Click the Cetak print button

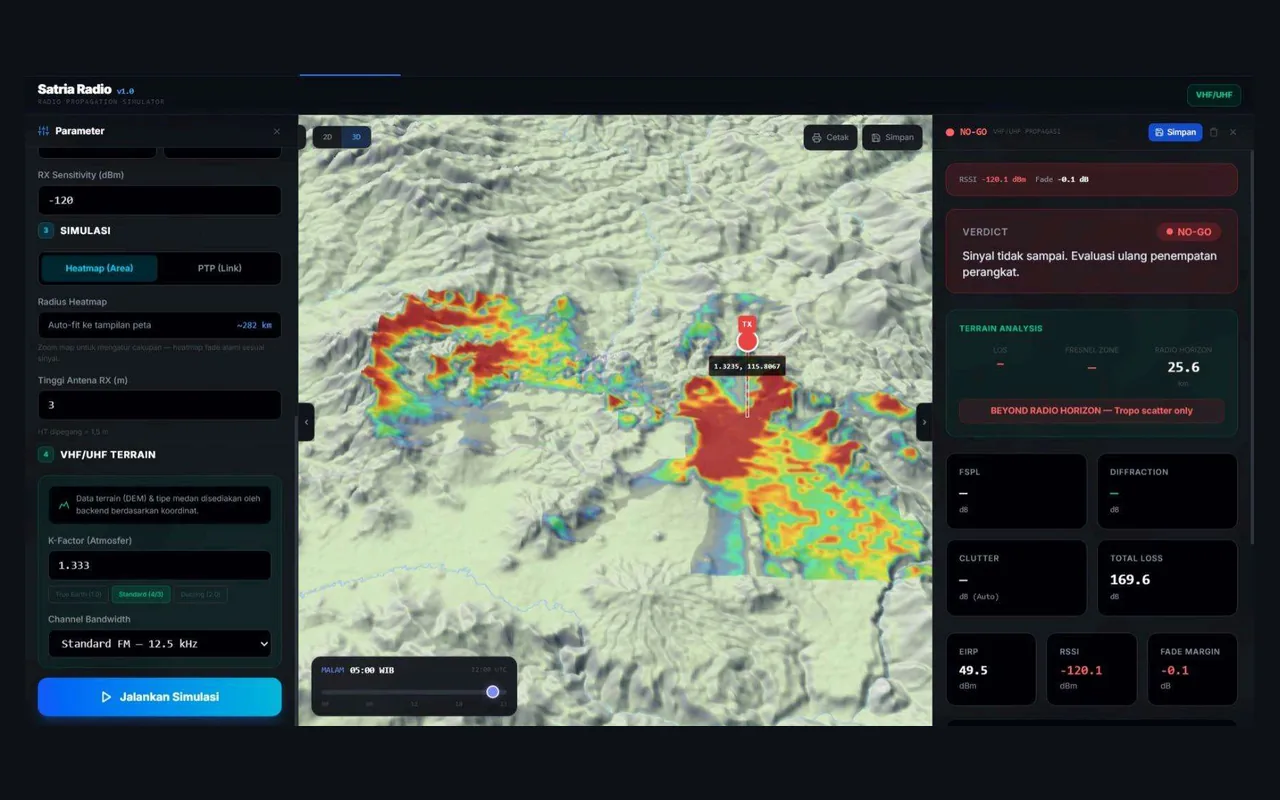(830, 137)
